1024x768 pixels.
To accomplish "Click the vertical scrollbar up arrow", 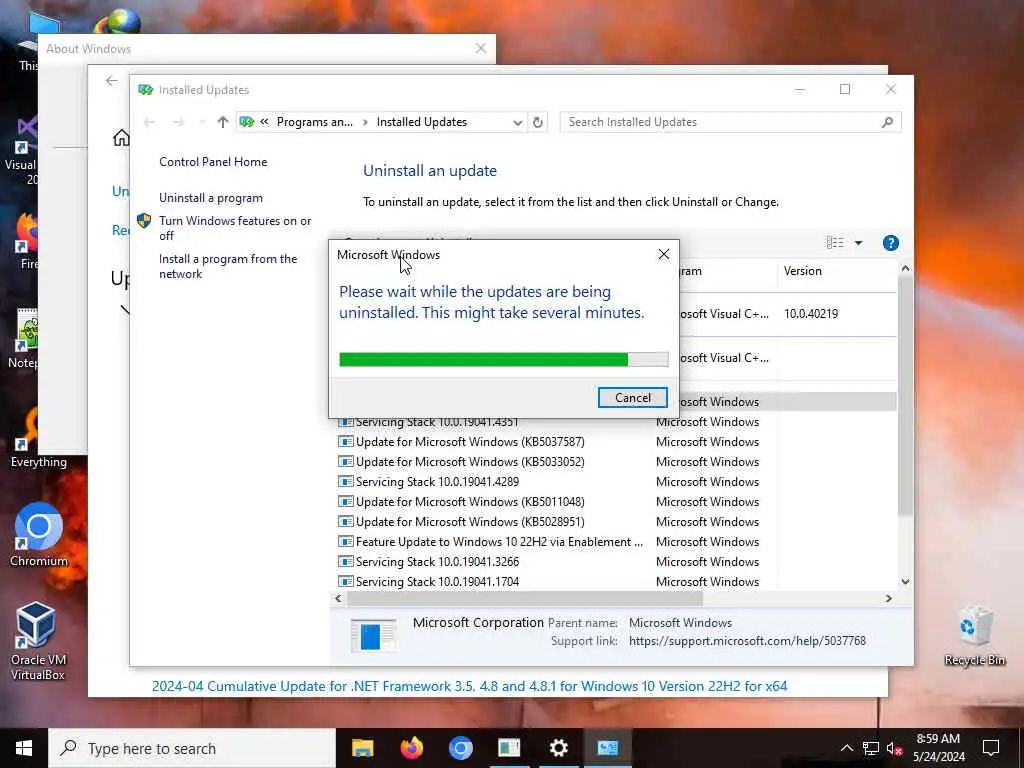I will (x=905, y=268).
